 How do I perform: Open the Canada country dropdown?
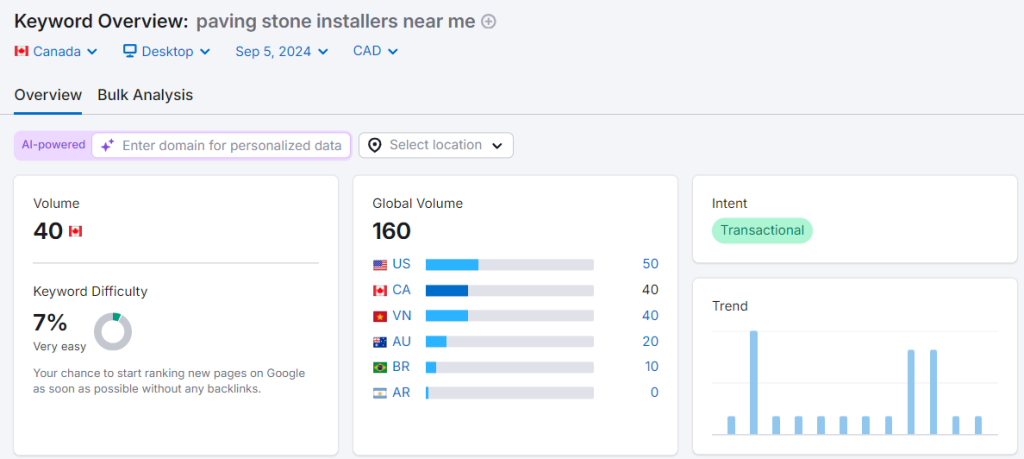pyautogui.click(x=57, y=51)
